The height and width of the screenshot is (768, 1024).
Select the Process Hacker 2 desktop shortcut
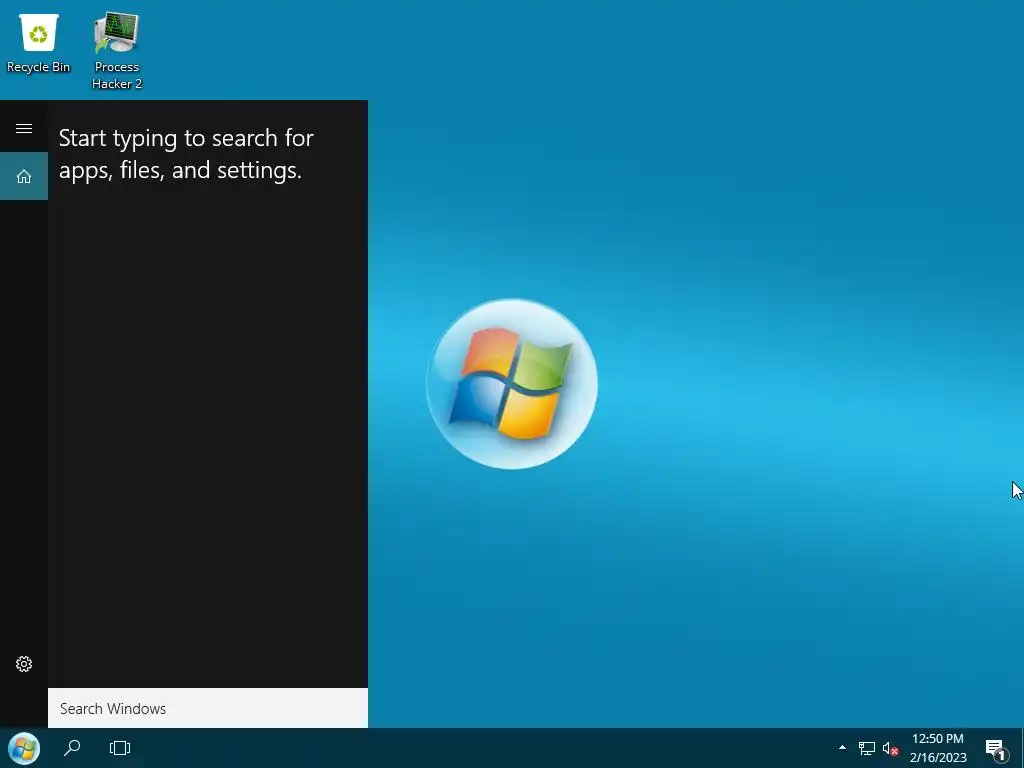(116, 51)
